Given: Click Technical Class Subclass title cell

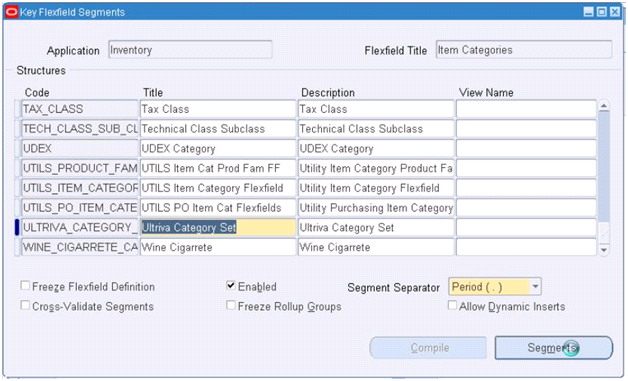Looking at the screenshot, I should click(217, 129).
